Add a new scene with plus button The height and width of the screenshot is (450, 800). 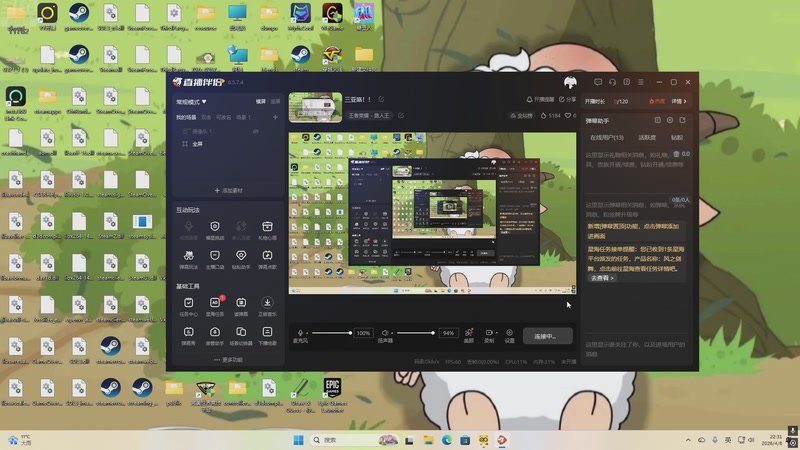coord(275,117)
